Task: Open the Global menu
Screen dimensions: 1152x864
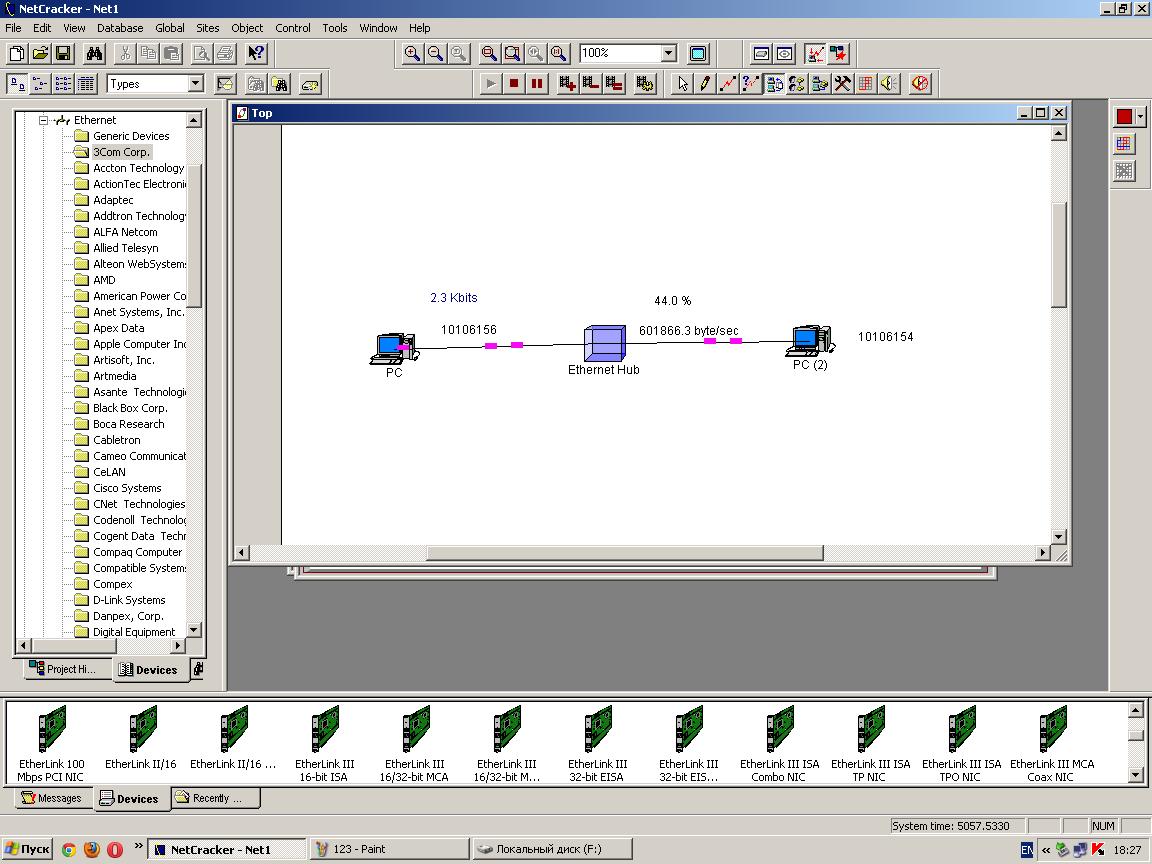Action: pyautogui.click(x=170, y=28)
